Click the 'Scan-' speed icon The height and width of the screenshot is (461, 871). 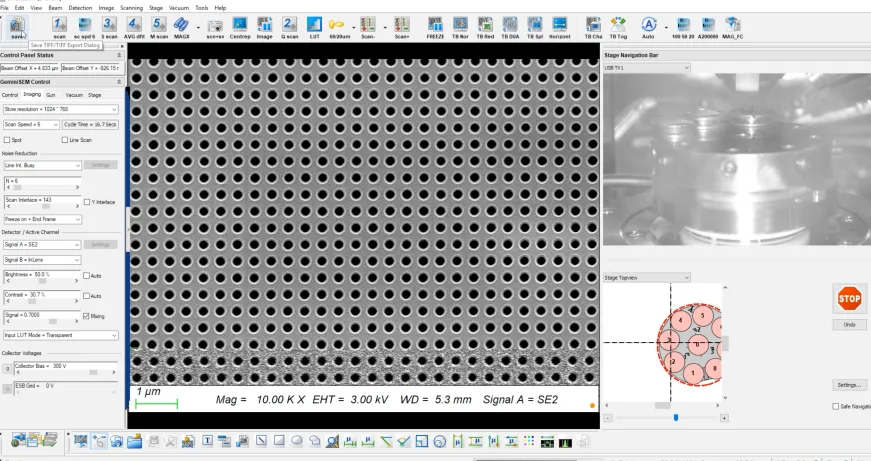point(368,27)
